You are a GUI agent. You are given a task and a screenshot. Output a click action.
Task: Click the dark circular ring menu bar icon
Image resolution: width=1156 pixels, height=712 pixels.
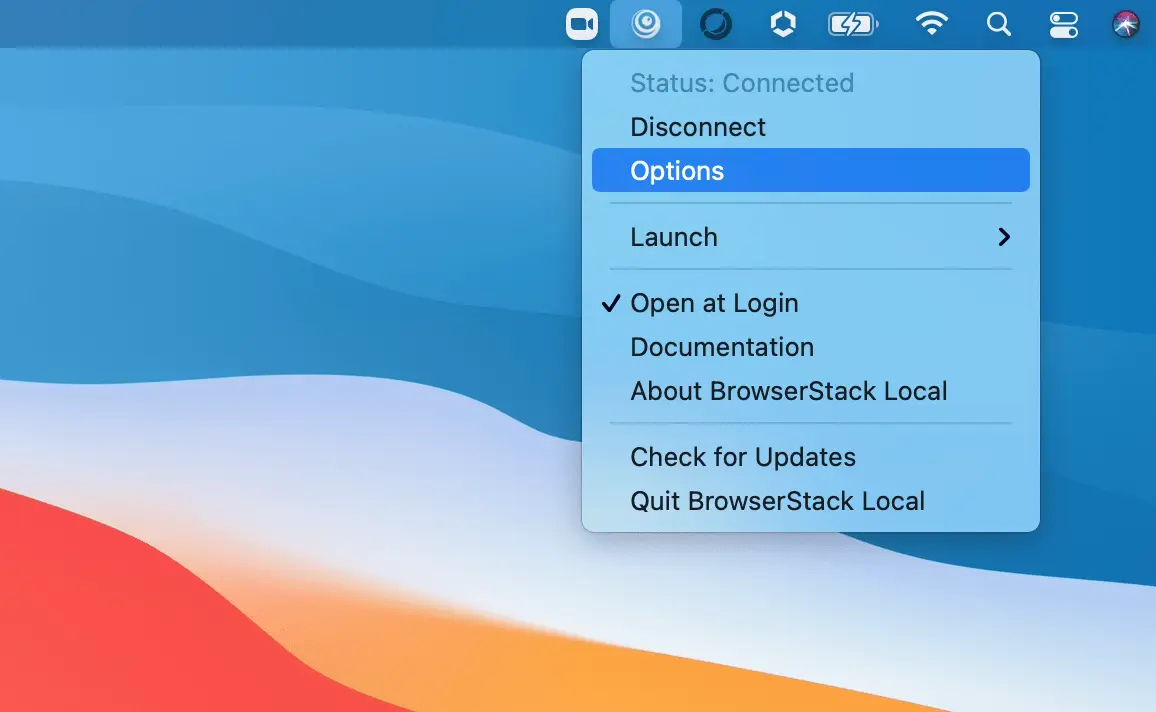pos(715,24)
